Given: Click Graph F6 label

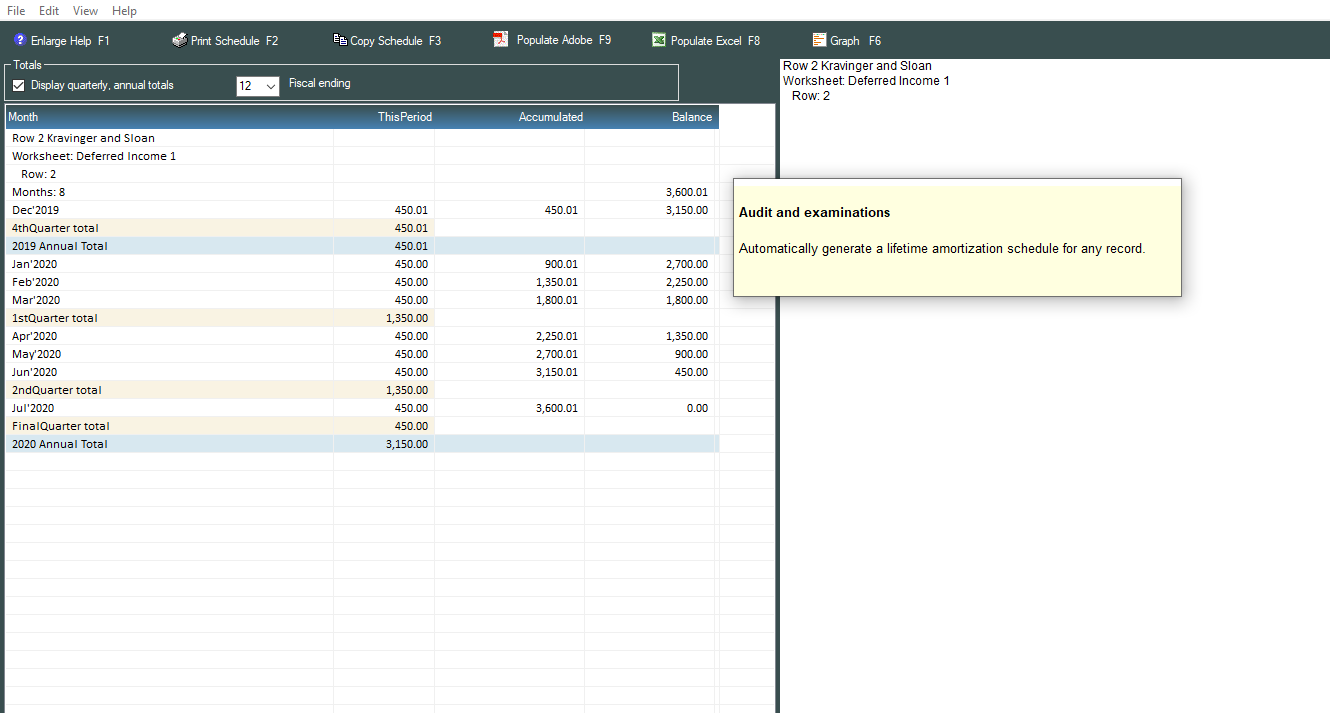Looking at the screenshot, I should pos(855,41).
